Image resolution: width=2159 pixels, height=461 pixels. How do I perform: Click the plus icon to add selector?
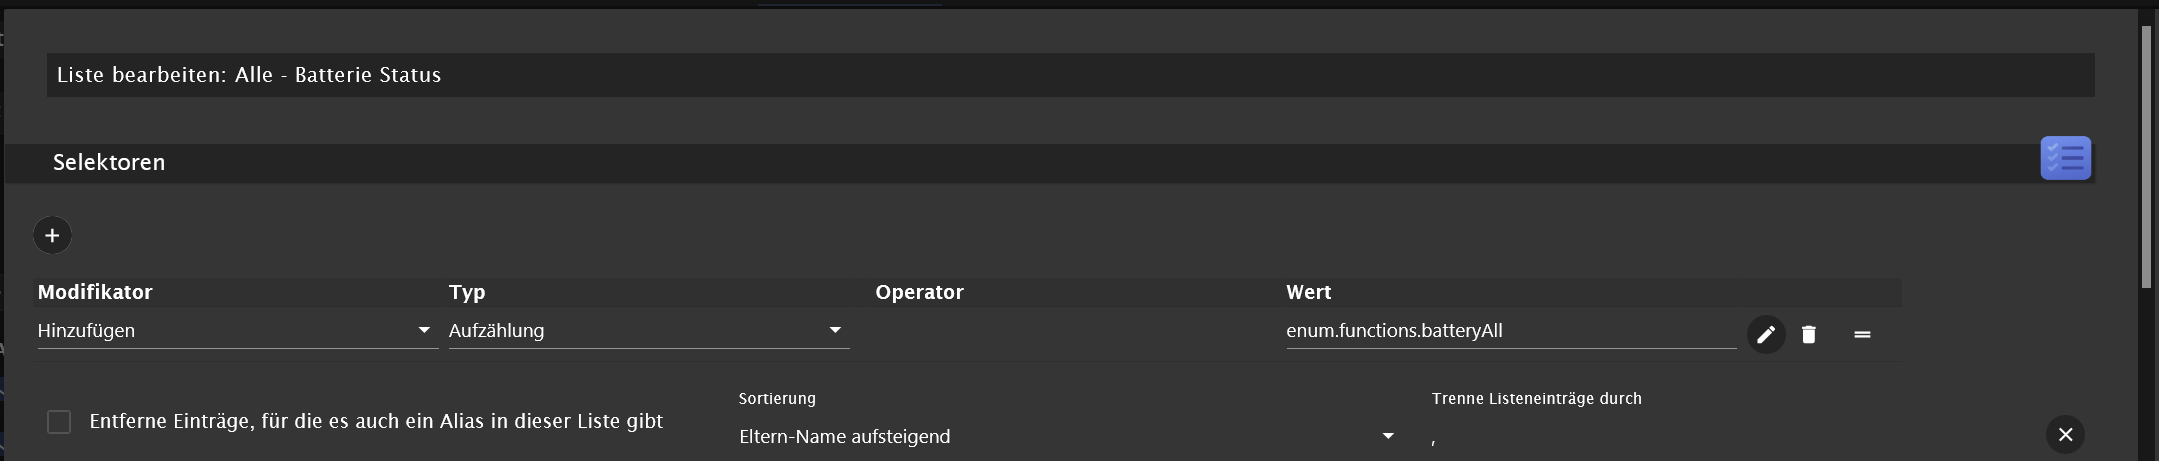(x=52, y=236)
